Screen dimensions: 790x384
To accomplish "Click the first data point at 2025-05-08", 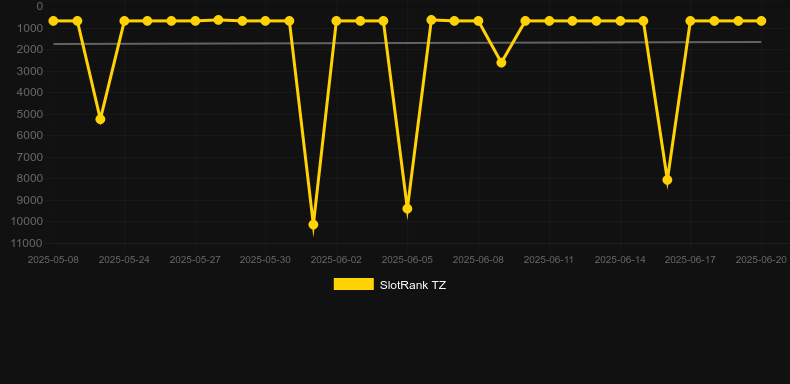I will (x=53, y=21).
